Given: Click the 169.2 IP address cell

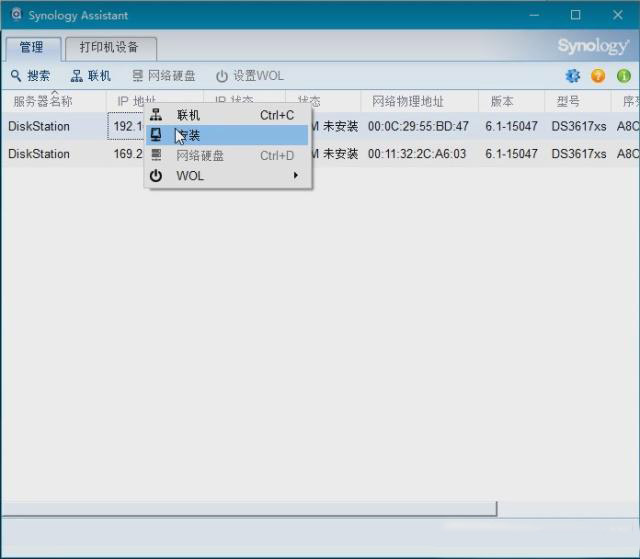Looking at the screenshot, I should 128,154.
